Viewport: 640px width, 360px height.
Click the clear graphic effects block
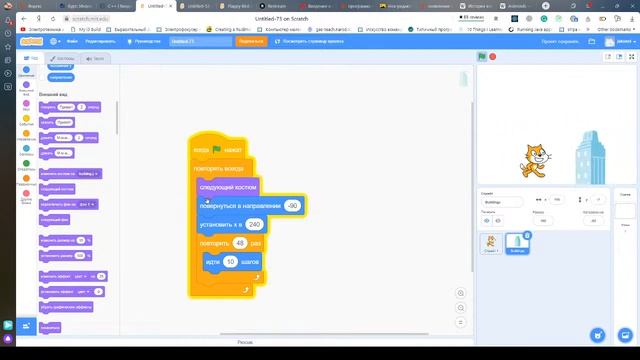(x=66, y=307)
